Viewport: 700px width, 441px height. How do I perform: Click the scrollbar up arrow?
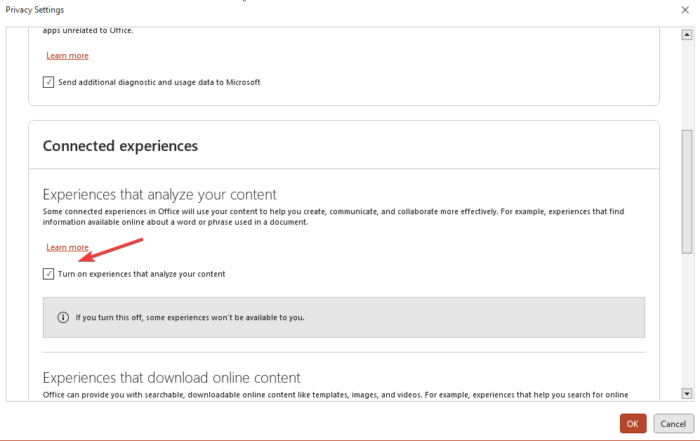tap(686, 34)
